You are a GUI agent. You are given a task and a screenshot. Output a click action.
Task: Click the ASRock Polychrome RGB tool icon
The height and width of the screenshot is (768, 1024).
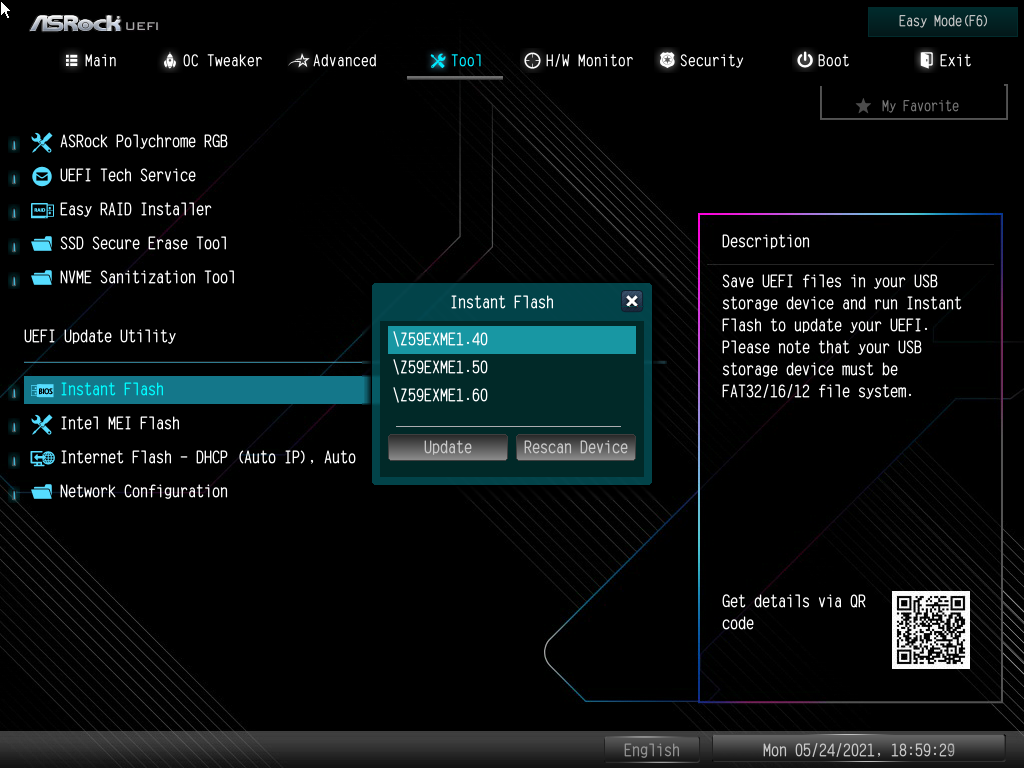pyautogui.click(x=42, y=142)
